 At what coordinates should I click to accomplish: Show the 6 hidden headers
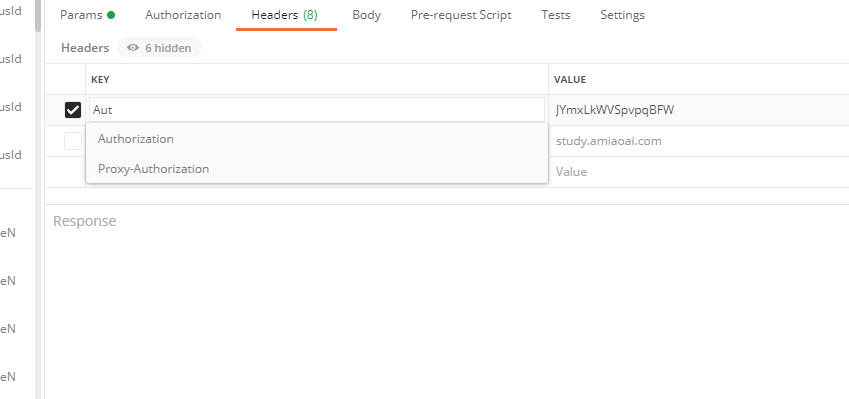click(159, 48)
